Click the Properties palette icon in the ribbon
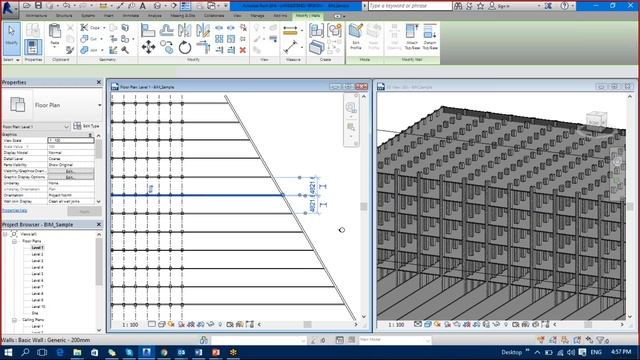The height and width of the screenshot is (360, 640). [x=33, y=47]
